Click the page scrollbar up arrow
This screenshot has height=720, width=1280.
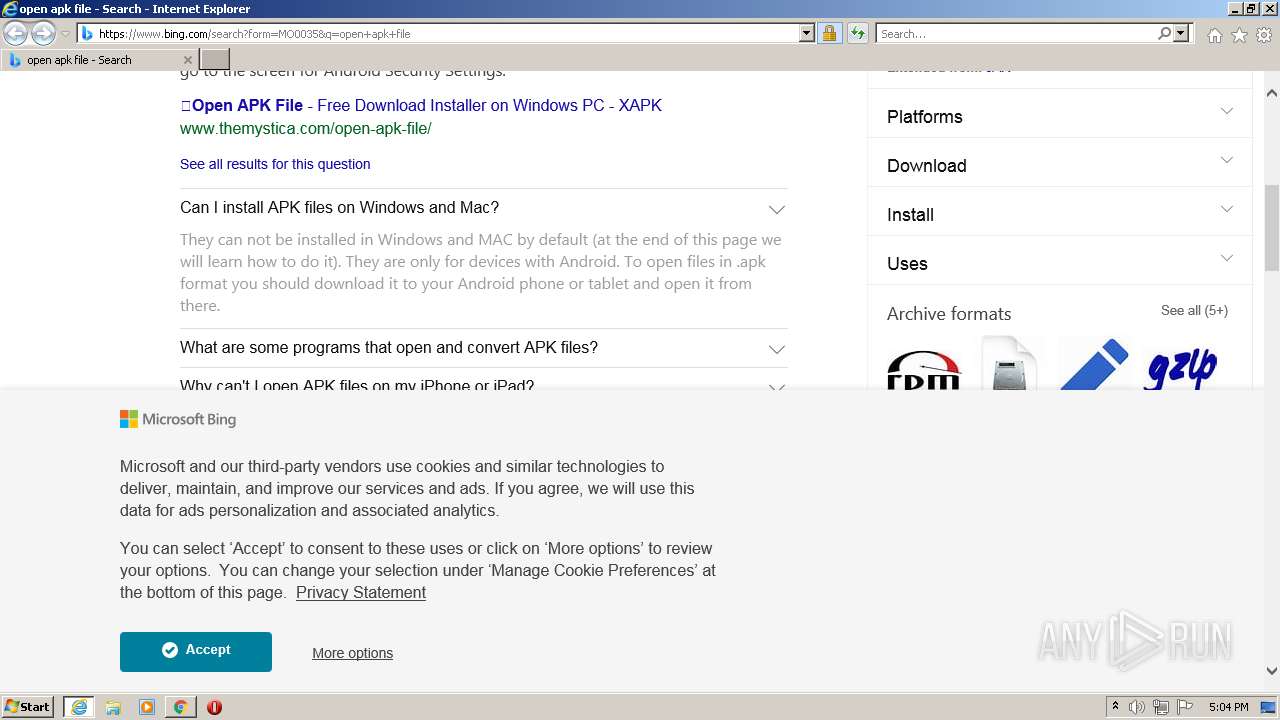click(x=1272, y=93)
